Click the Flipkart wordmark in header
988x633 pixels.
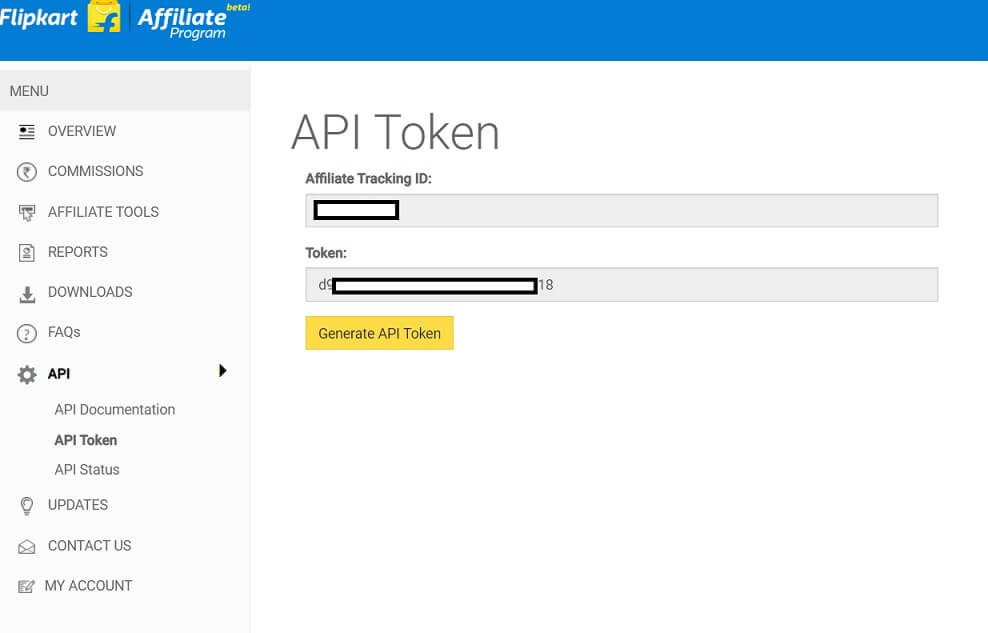coord(39,18)
